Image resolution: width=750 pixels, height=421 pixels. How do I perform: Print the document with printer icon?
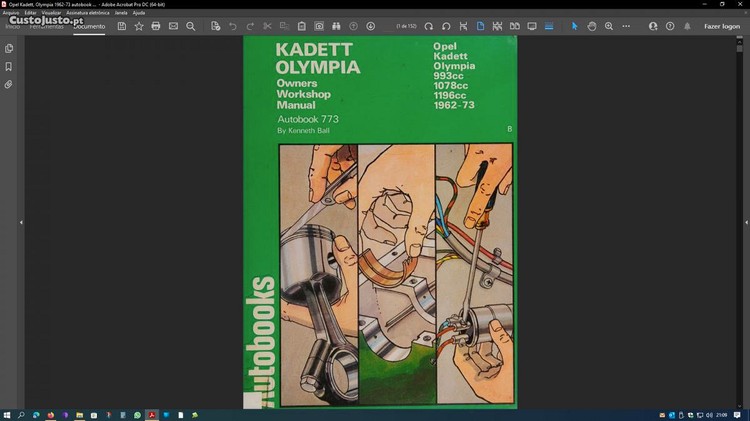(x=156, y=26)
